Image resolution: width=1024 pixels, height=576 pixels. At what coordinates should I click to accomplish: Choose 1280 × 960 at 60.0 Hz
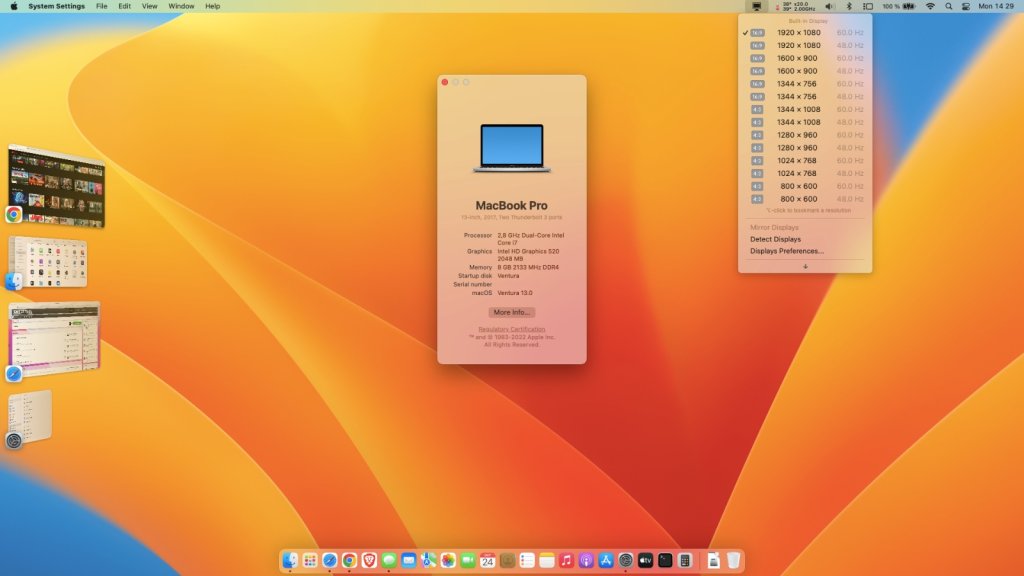[x=805, y=135]
